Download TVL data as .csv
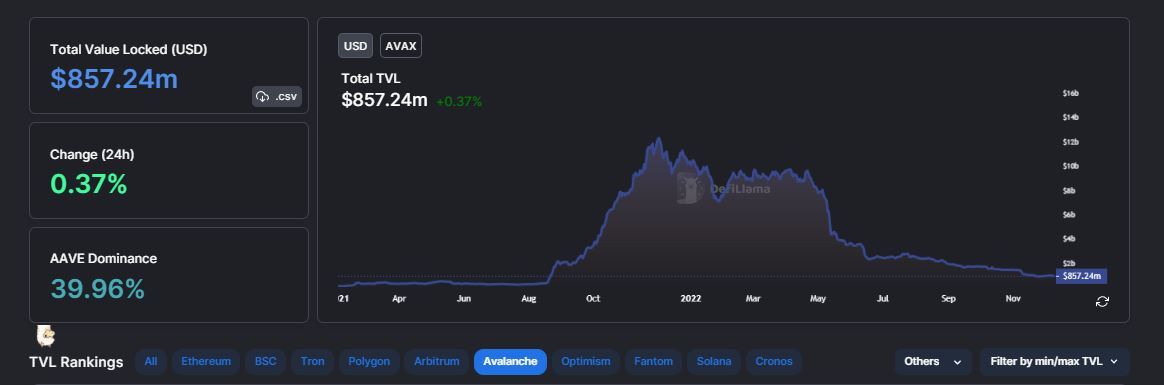This screenshot has width=1164, height=385. pos(277,96)
